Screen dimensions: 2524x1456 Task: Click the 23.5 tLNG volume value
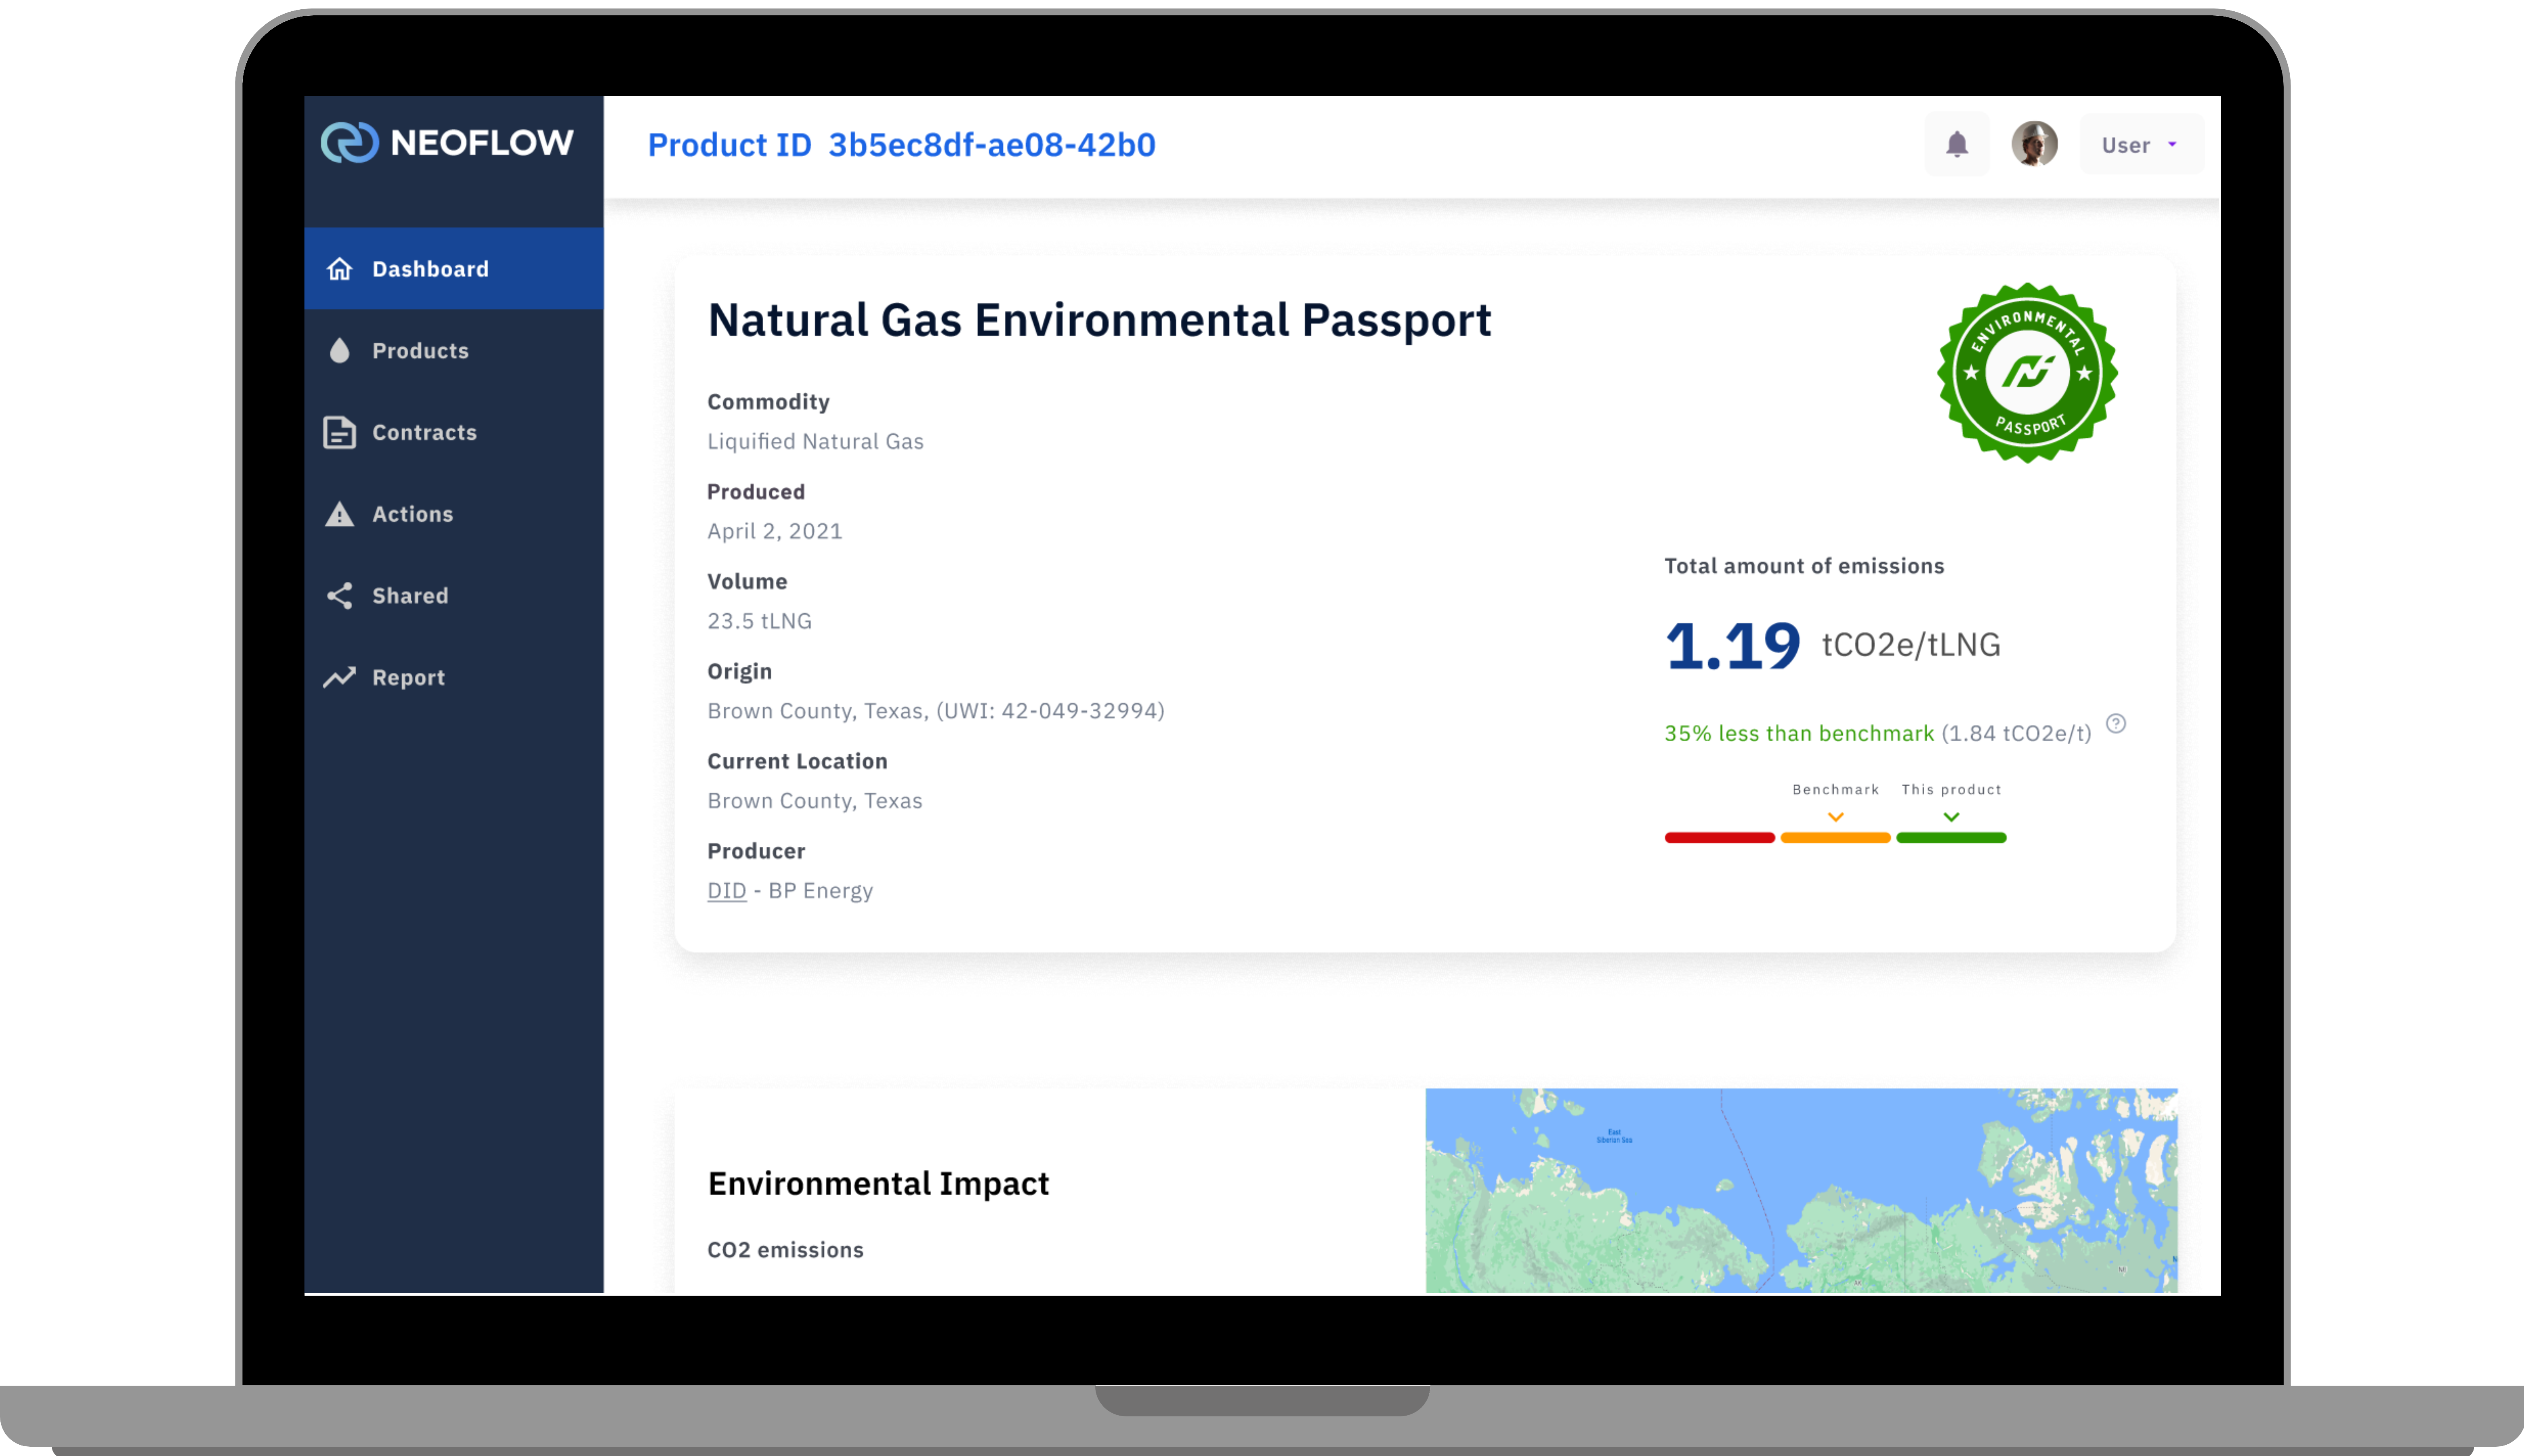click(760, 621)
